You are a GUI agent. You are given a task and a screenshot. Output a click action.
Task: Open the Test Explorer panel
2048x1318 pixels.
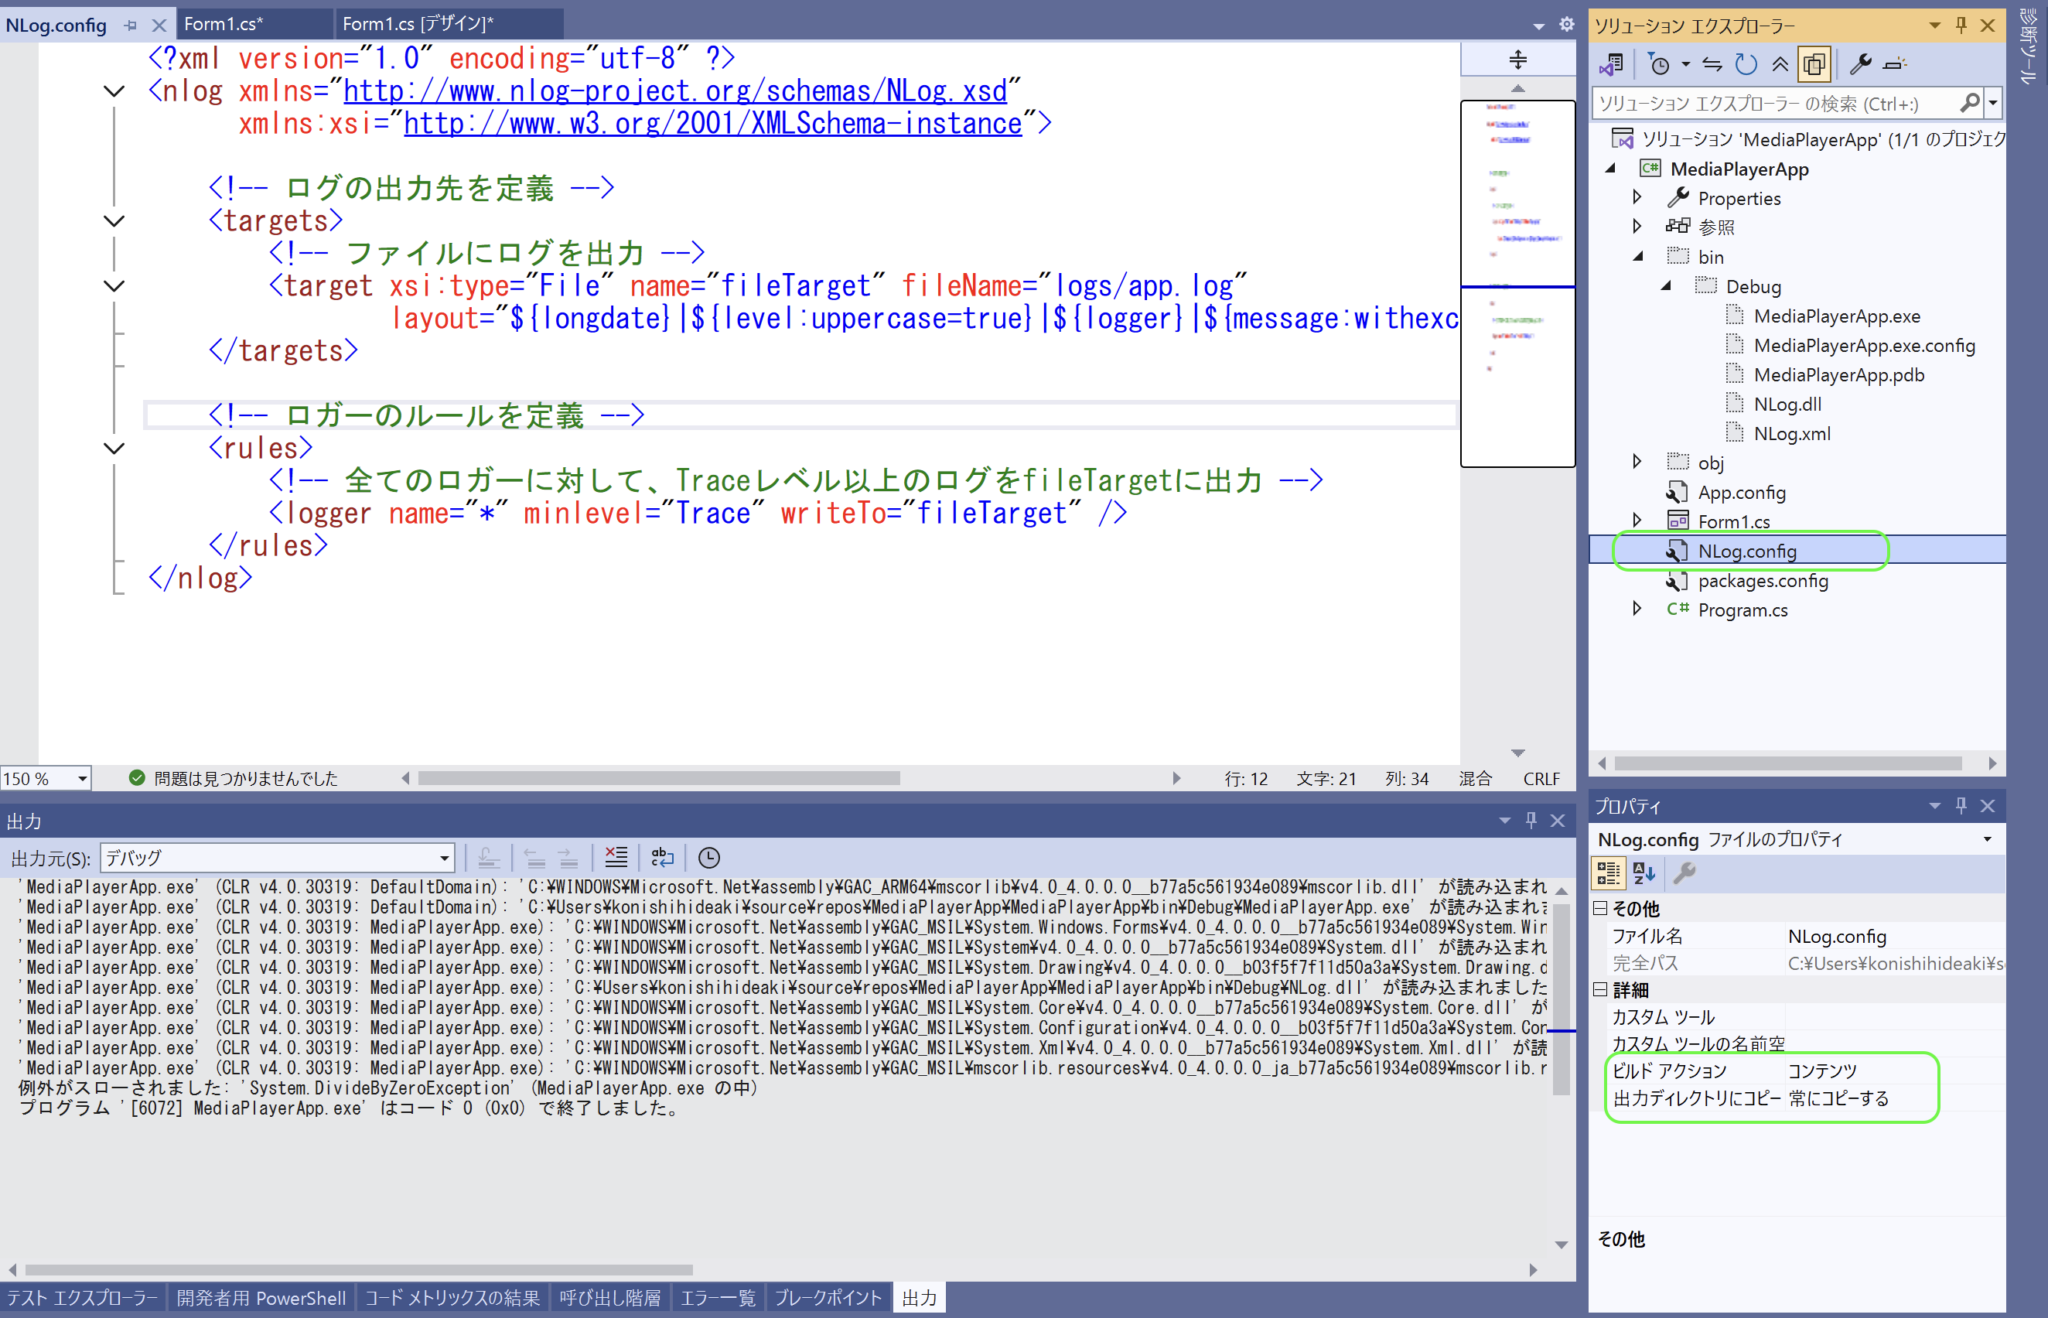[x=82, y=1297]
